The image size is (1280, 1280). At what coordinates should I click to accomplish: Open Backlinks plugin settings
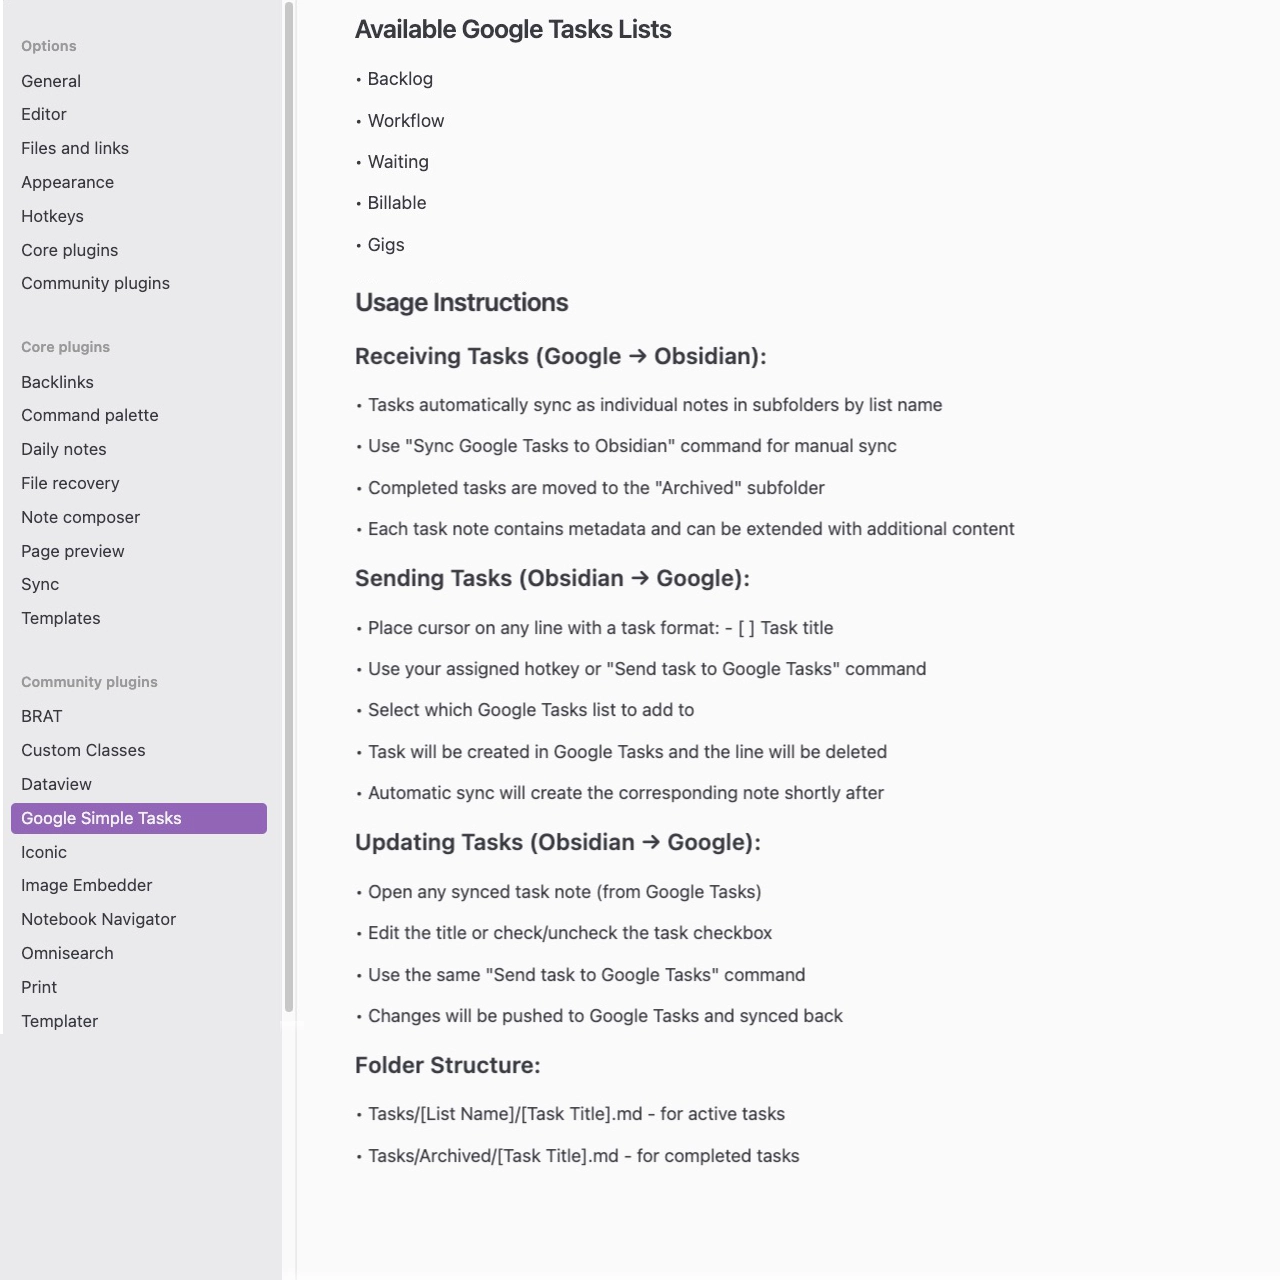(x=57, y=382)
